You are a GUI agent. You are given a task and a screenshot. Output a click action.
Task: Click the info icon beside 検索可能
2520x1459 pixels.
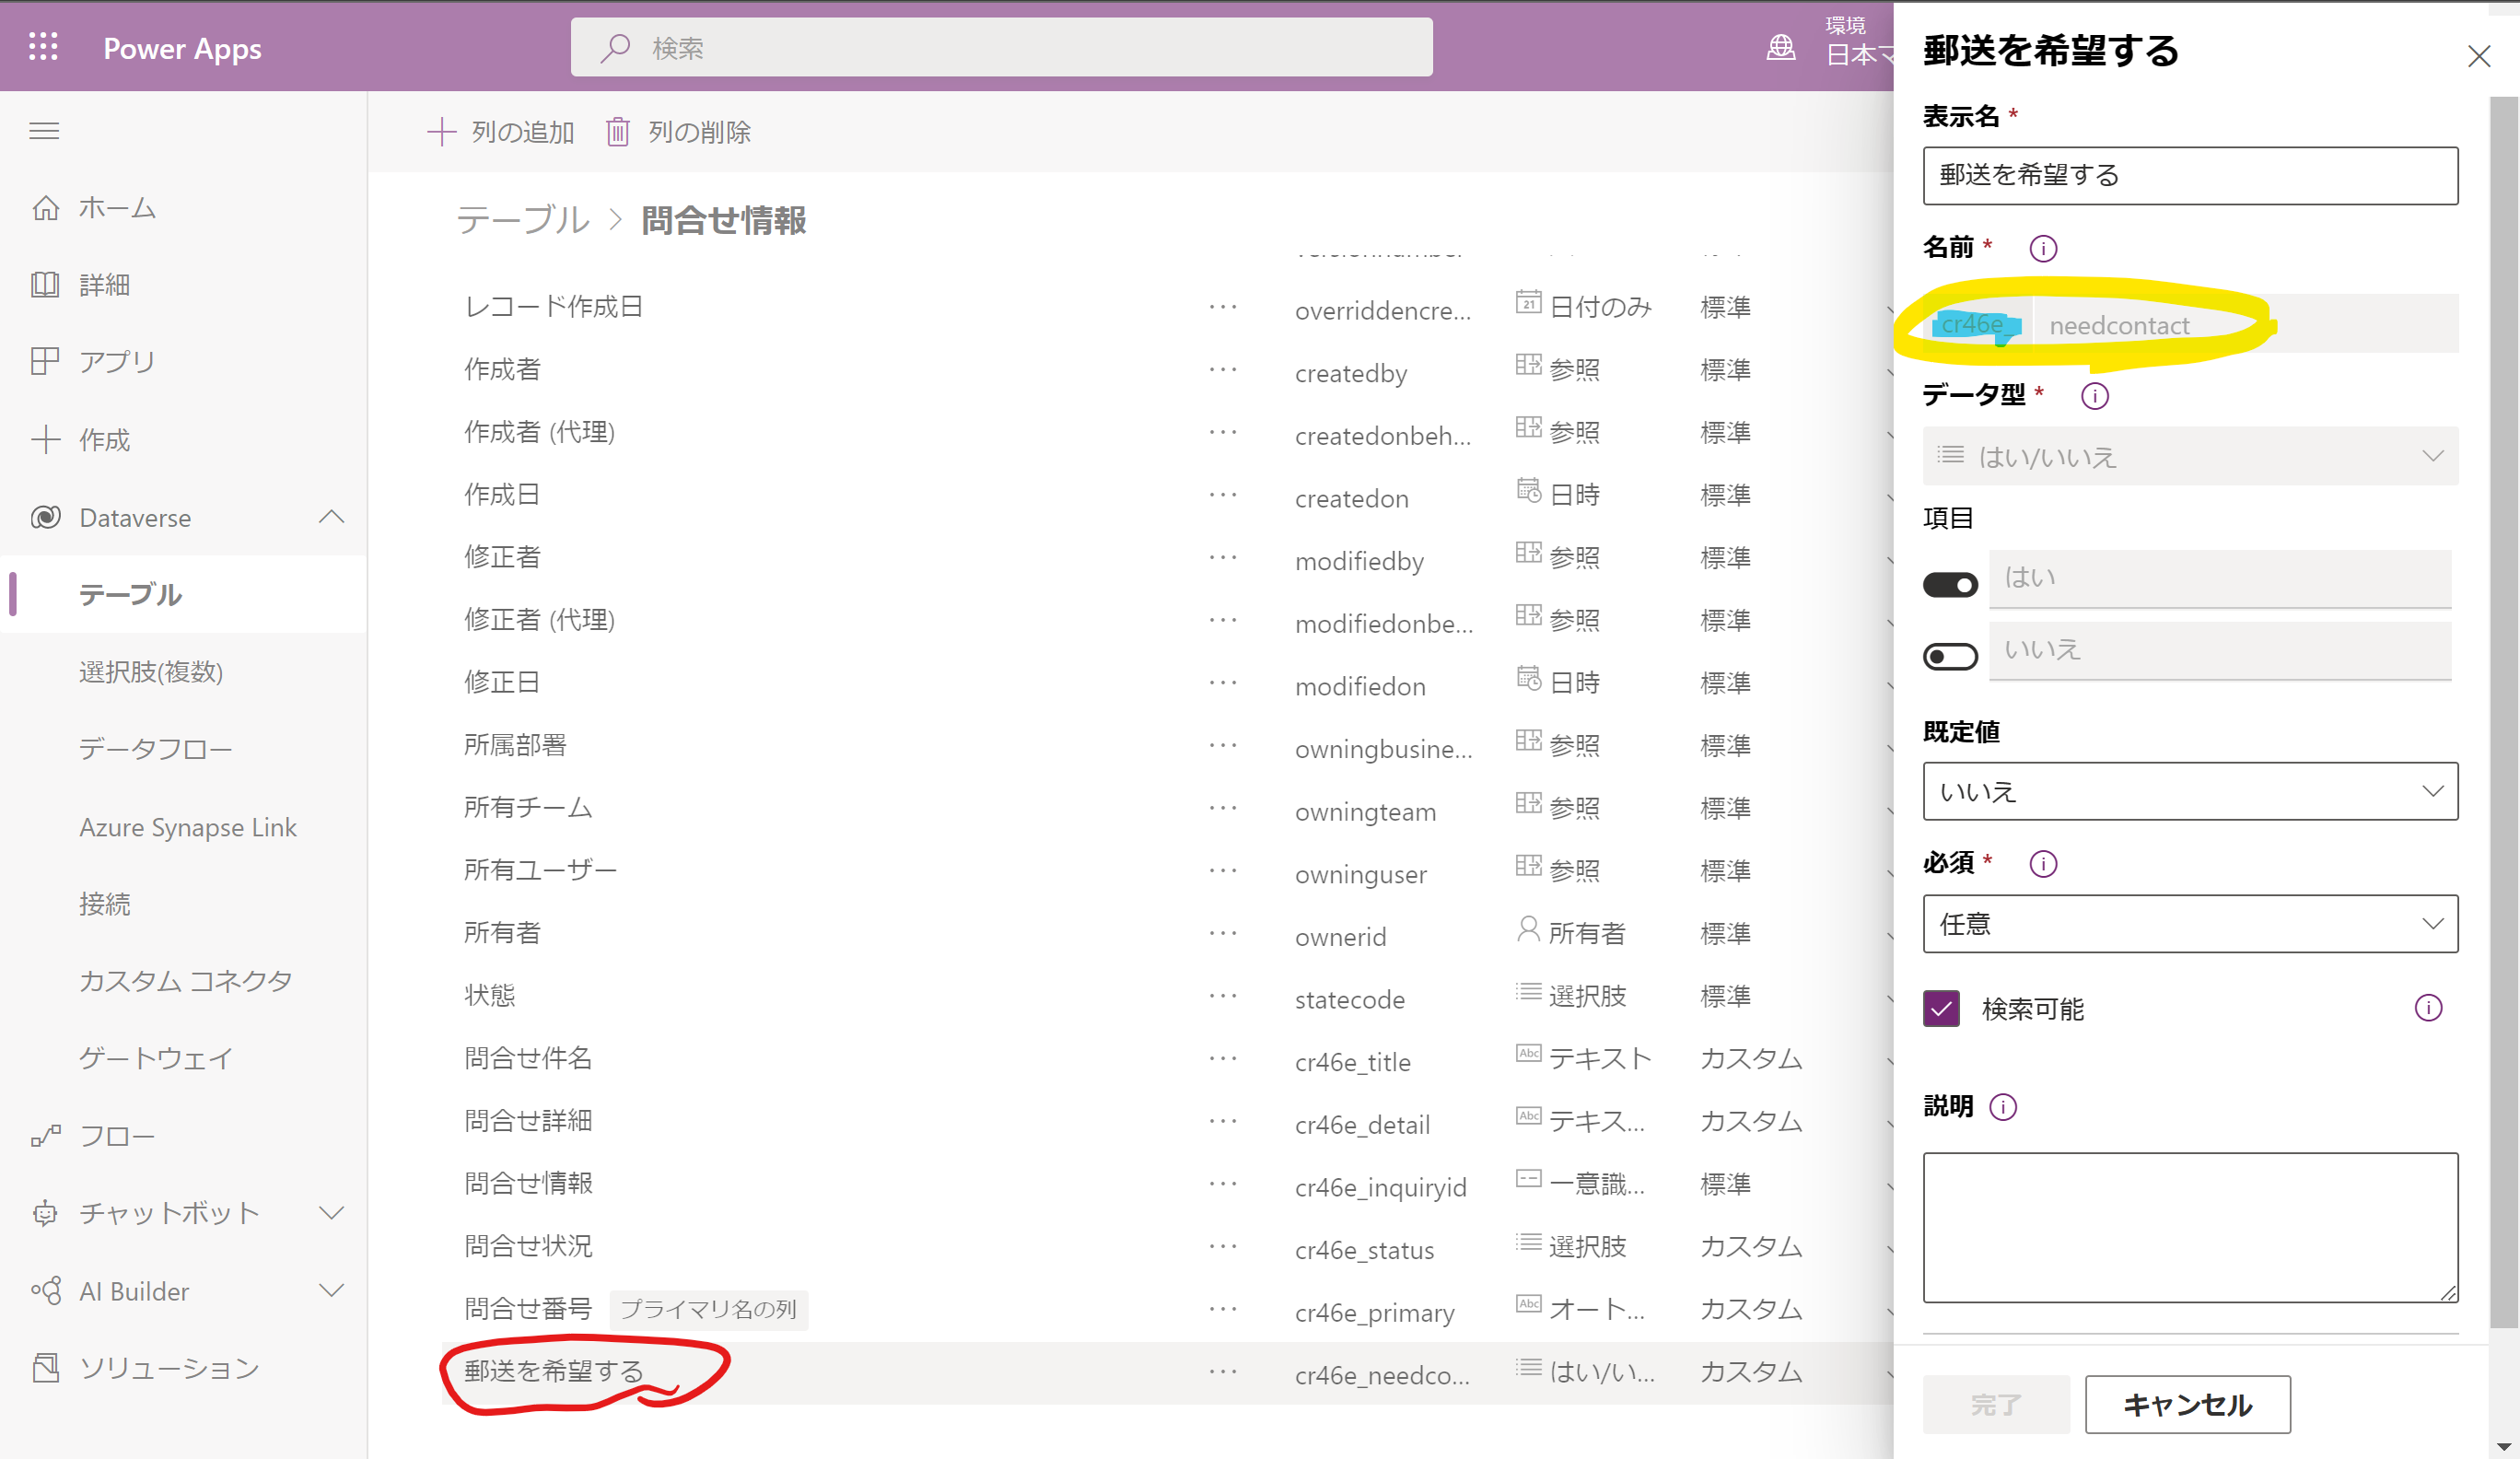coord(2428,1008)
